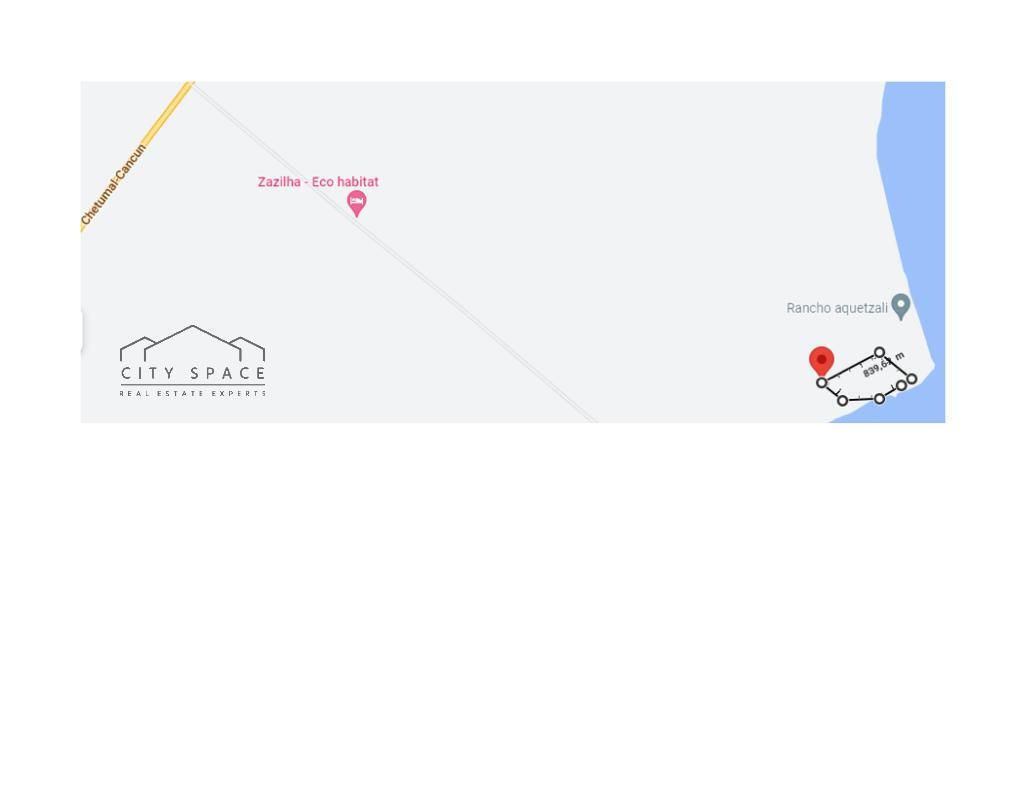Screen dimensions: 1024x791
Task: Select the rightmost polygon vertex near shoreline
Action: (x=912, y=379)
